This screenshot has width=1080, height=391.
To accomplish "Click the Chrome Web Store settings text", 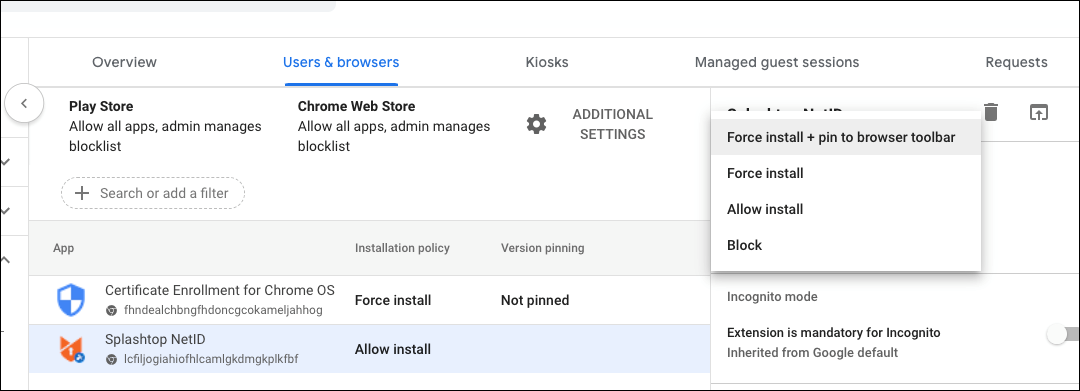I will tap(394, 127).
